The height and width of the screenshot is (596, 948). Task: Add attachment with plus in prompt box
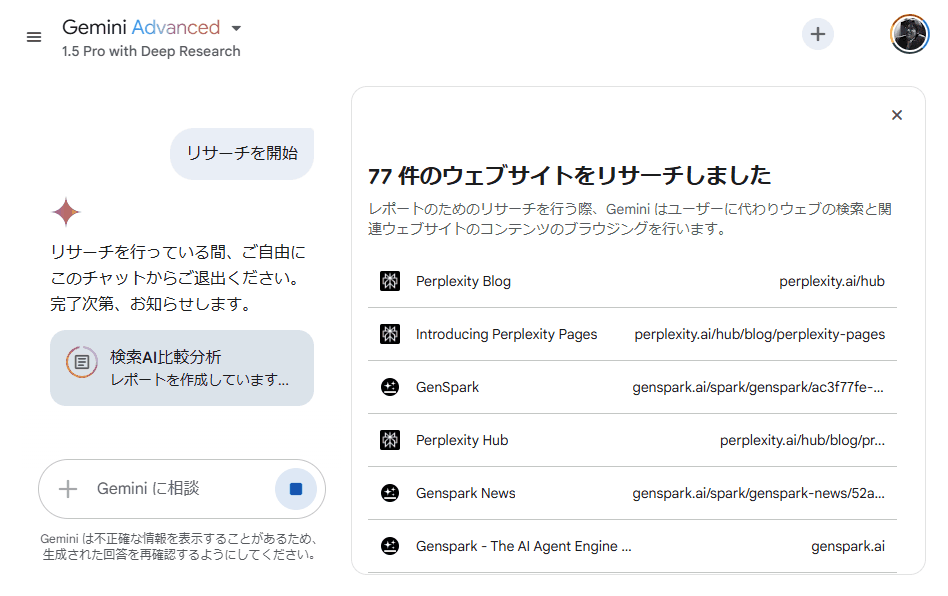click(x=68, y=488)
